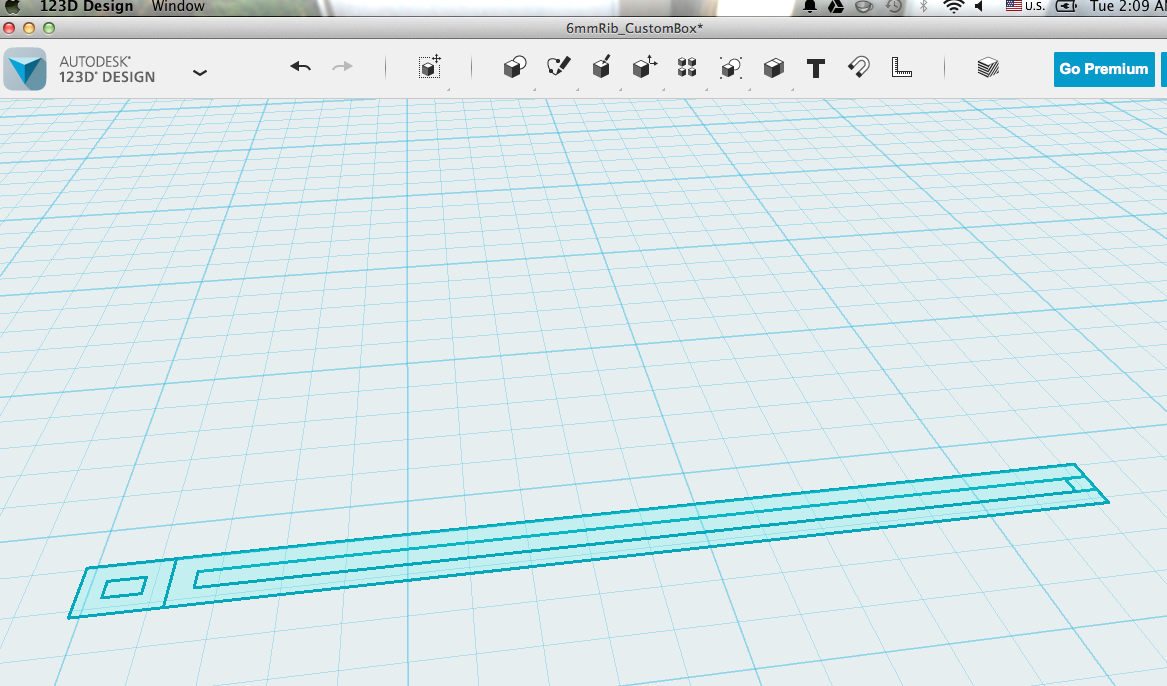Viewport: 1167px width, 686px height.
Task: Open the Wi-Fi status menu
Action: pyautogui.click(x=953, y=7)
